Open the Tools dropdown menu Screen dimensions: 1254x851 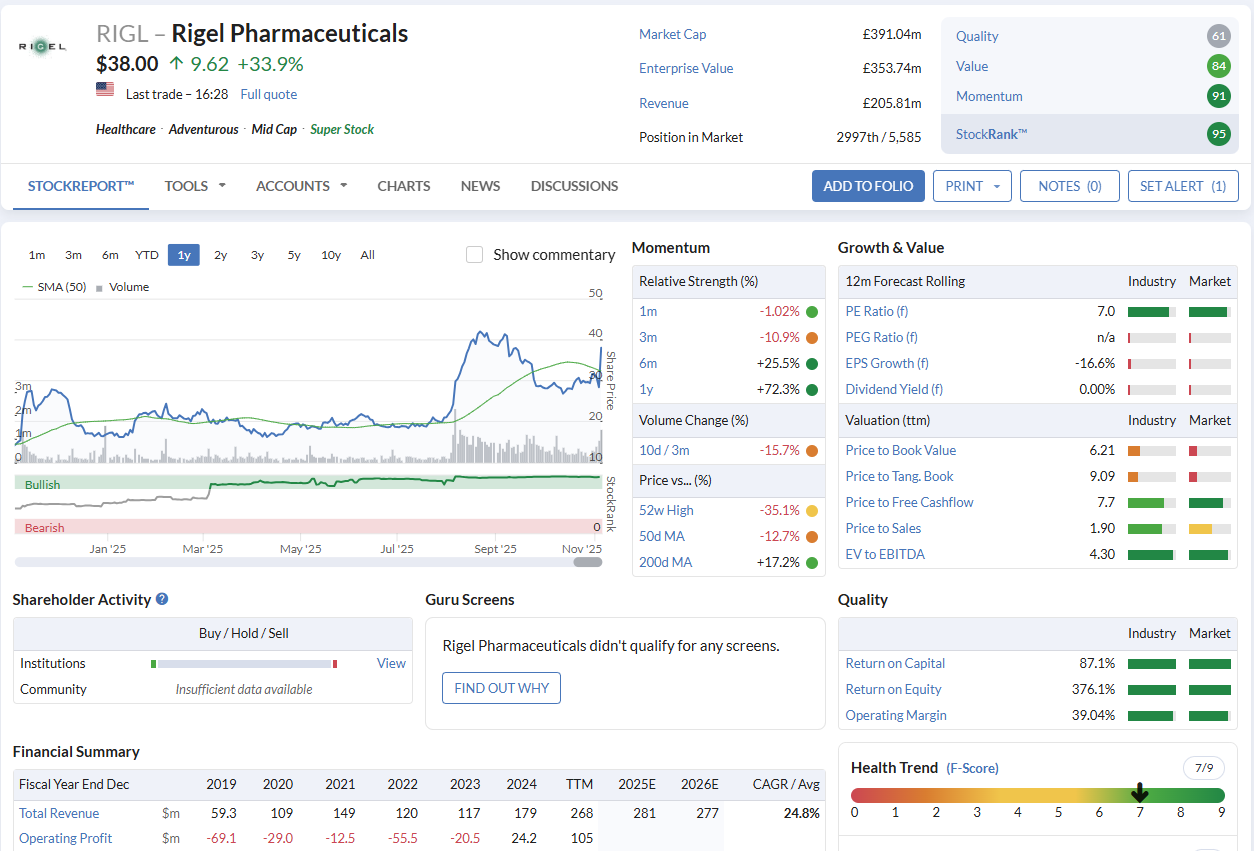[195, 186]
